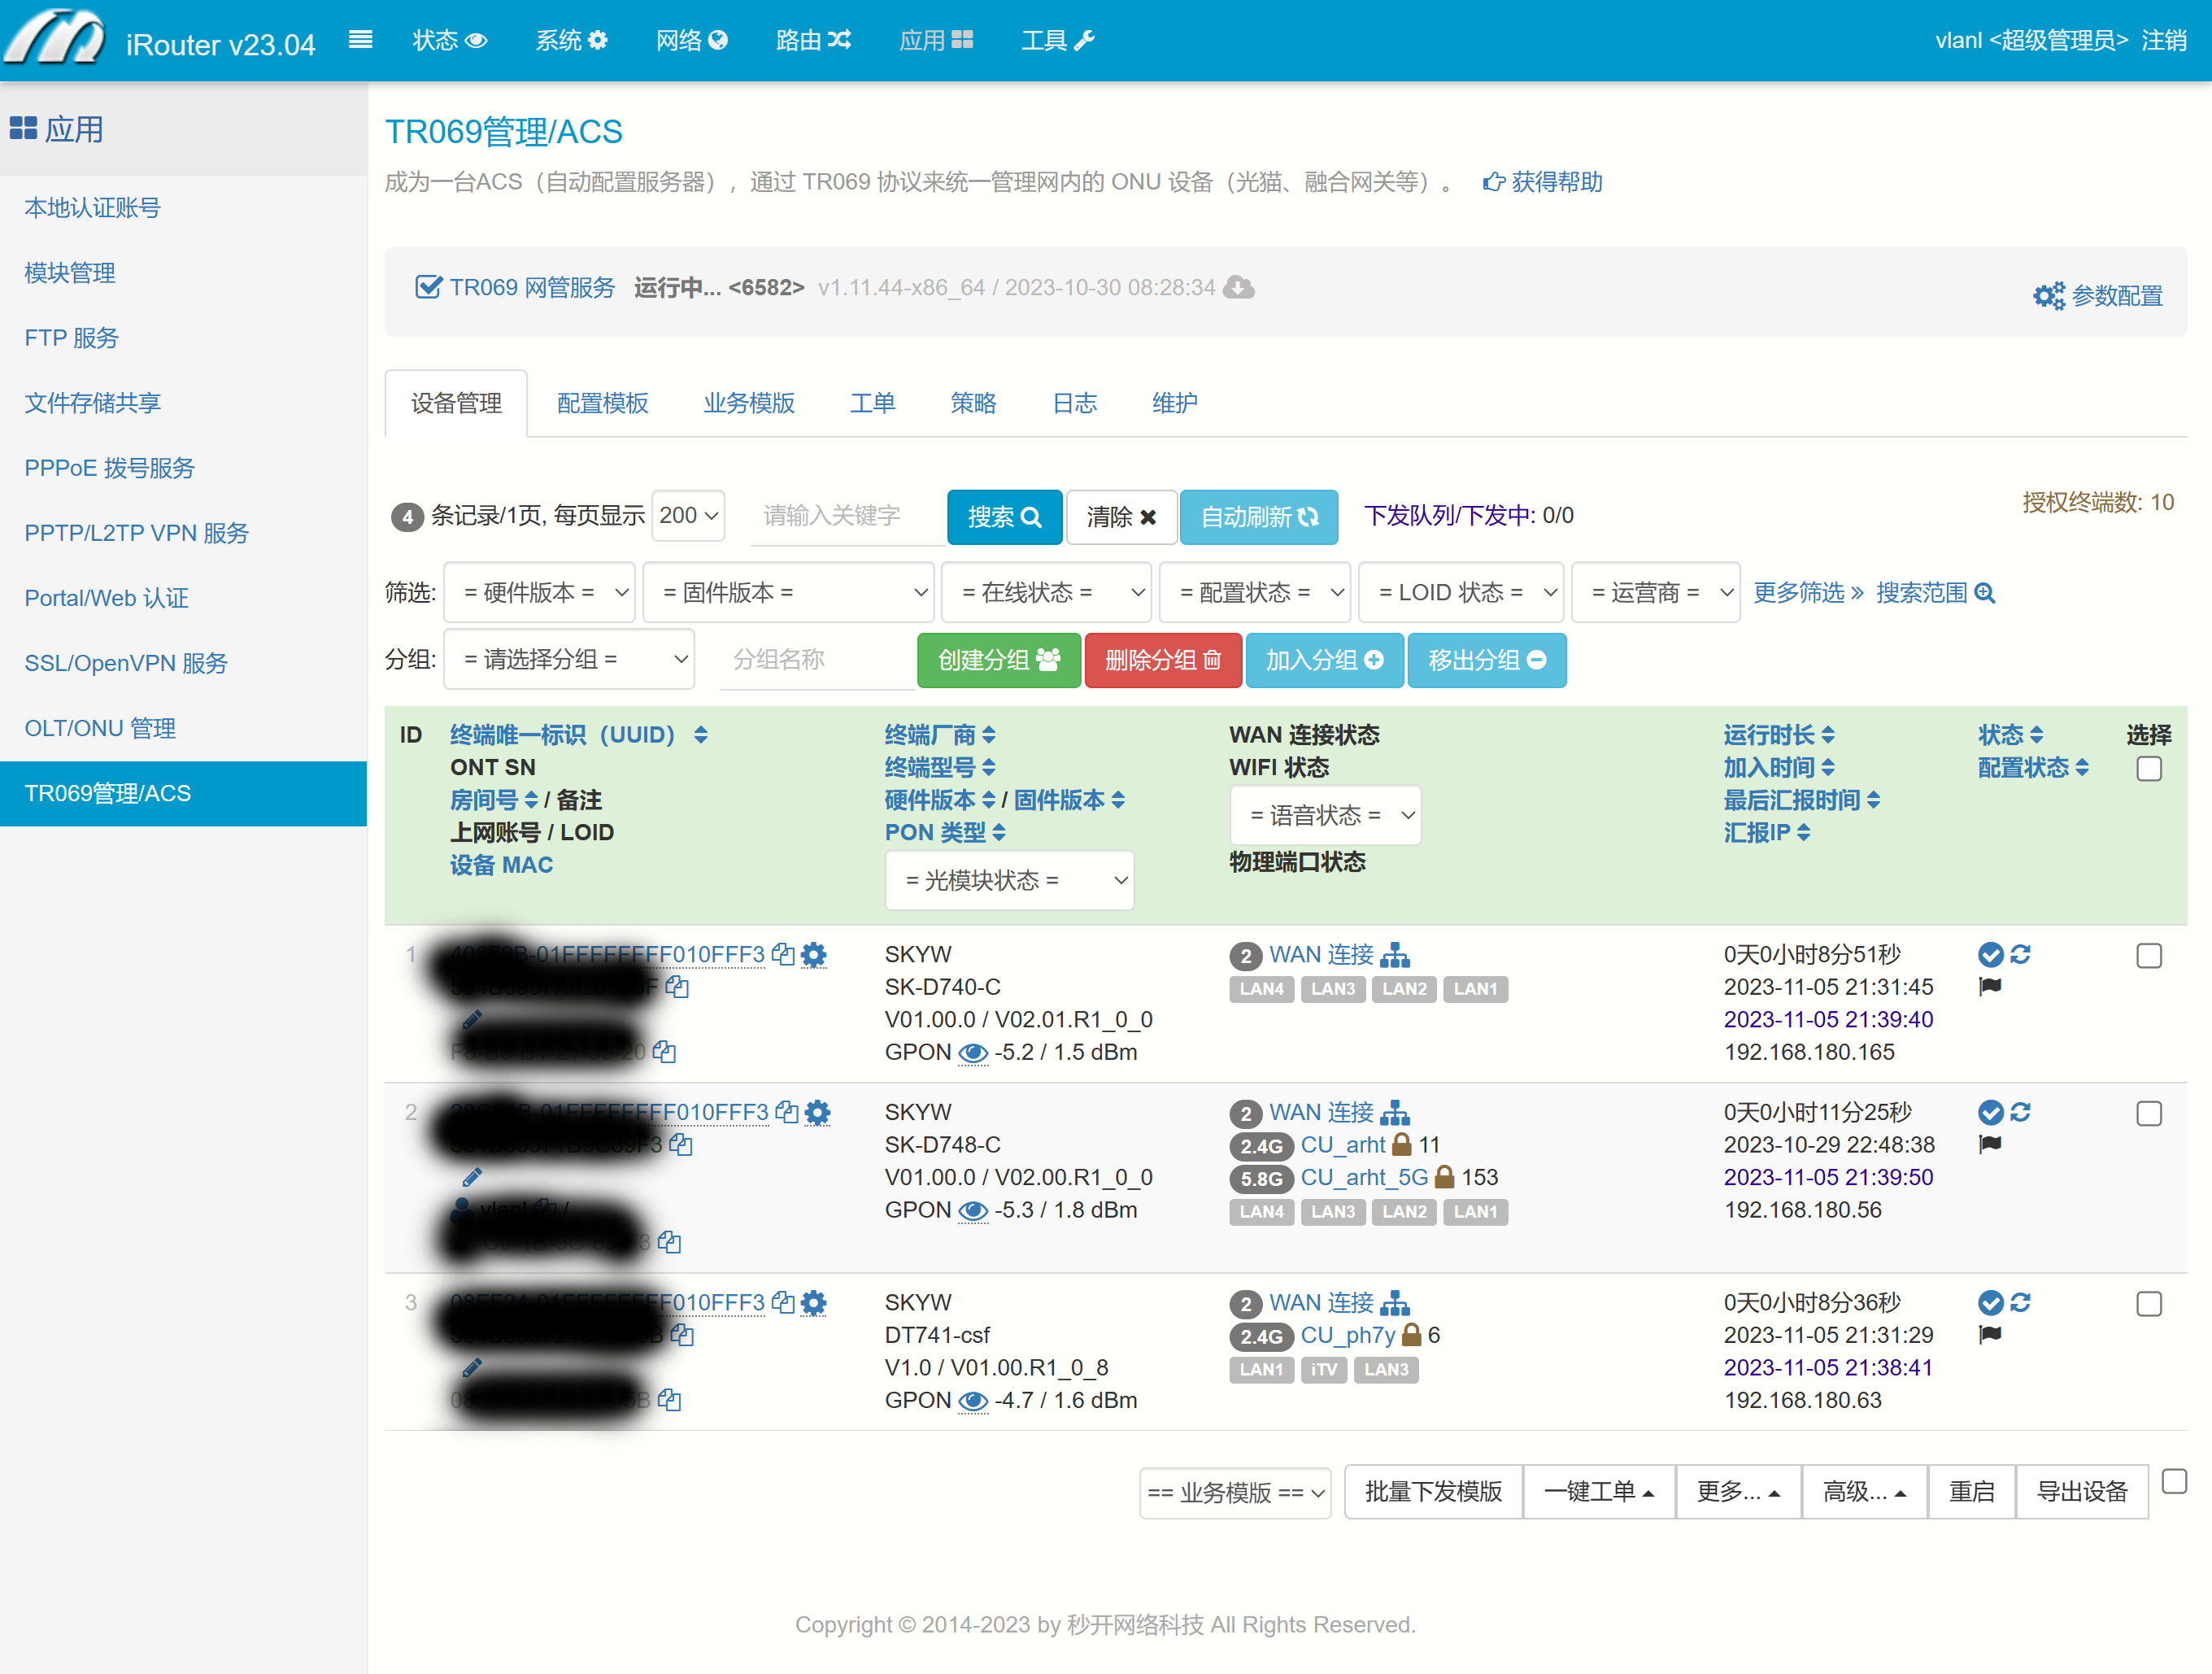Click the 自动刷新 button
This screenshot has width=2212, height=1674.
click(1259, 517)
